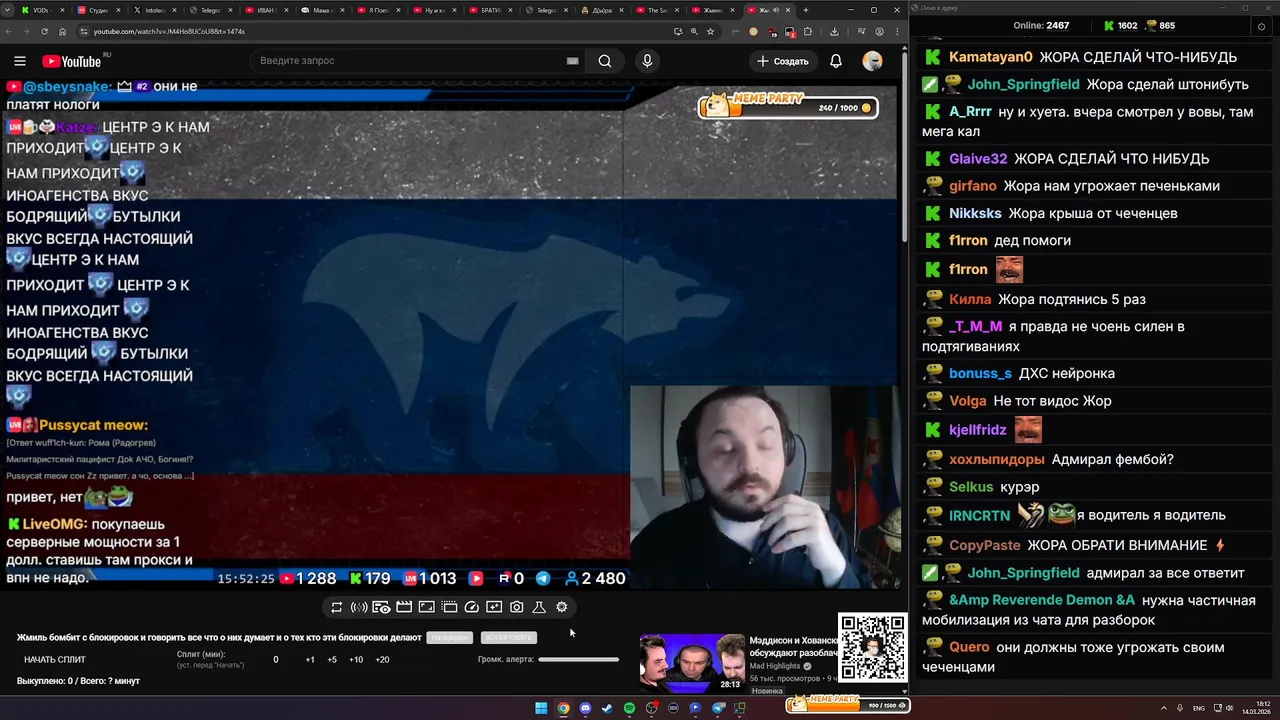Add +20 minutes to split
Viewport: 1280px width, 720px height.
click(382, 659)
